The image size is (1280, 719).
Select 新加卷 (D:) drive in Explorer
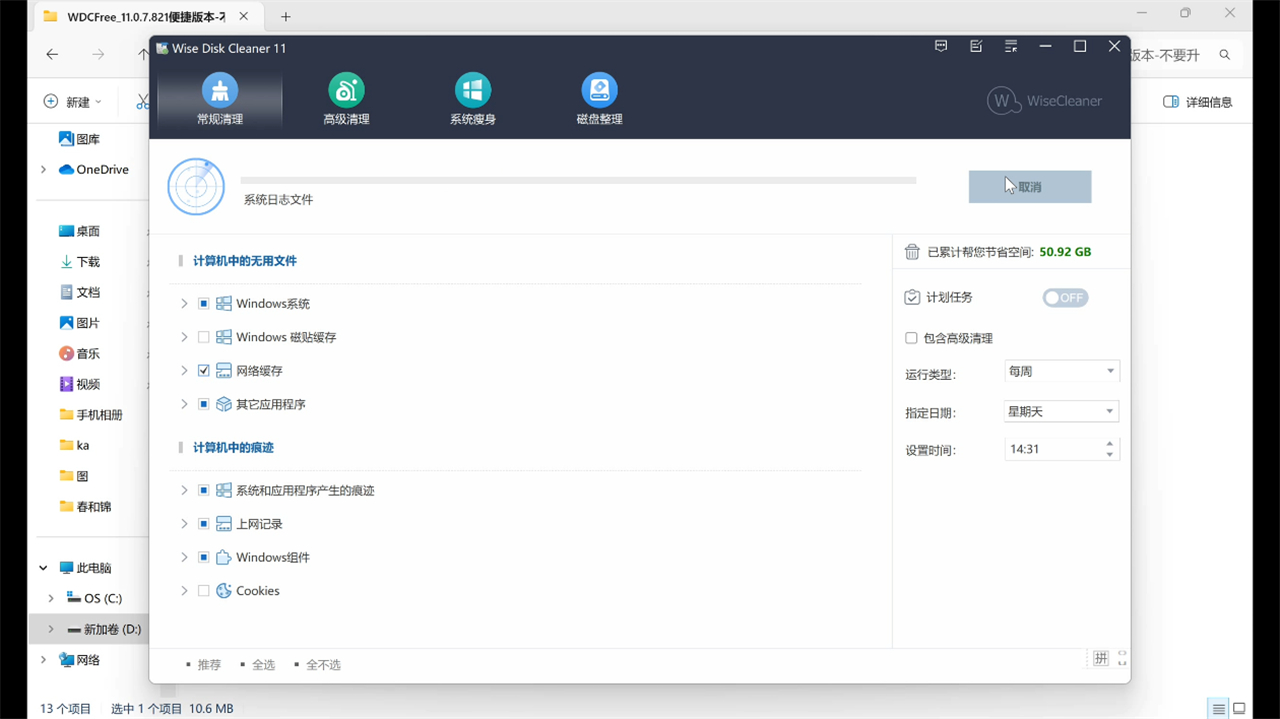point(104,629)
